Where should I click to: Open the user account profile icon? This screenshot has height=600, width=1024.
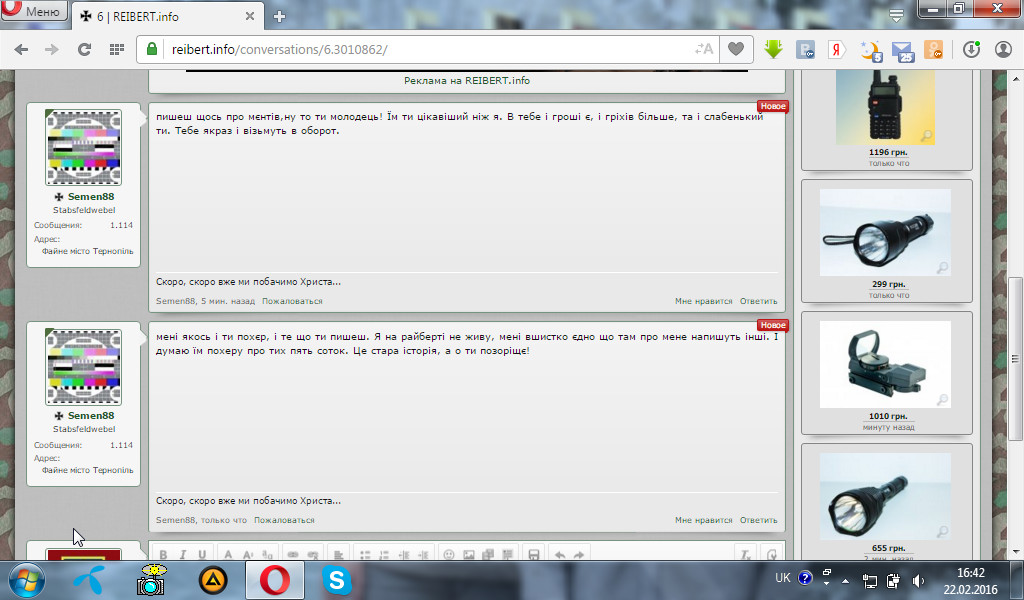pos(1003,50)
